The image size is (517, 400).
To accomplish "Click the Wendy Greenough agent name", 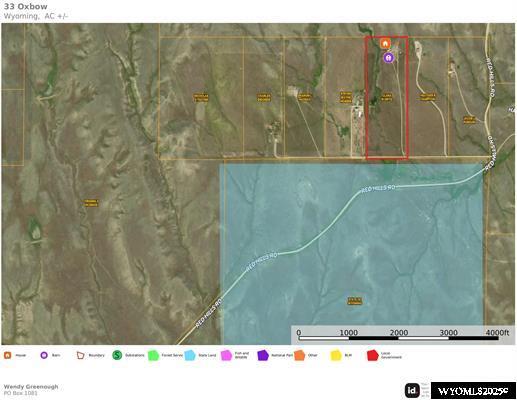I will 31,387.
